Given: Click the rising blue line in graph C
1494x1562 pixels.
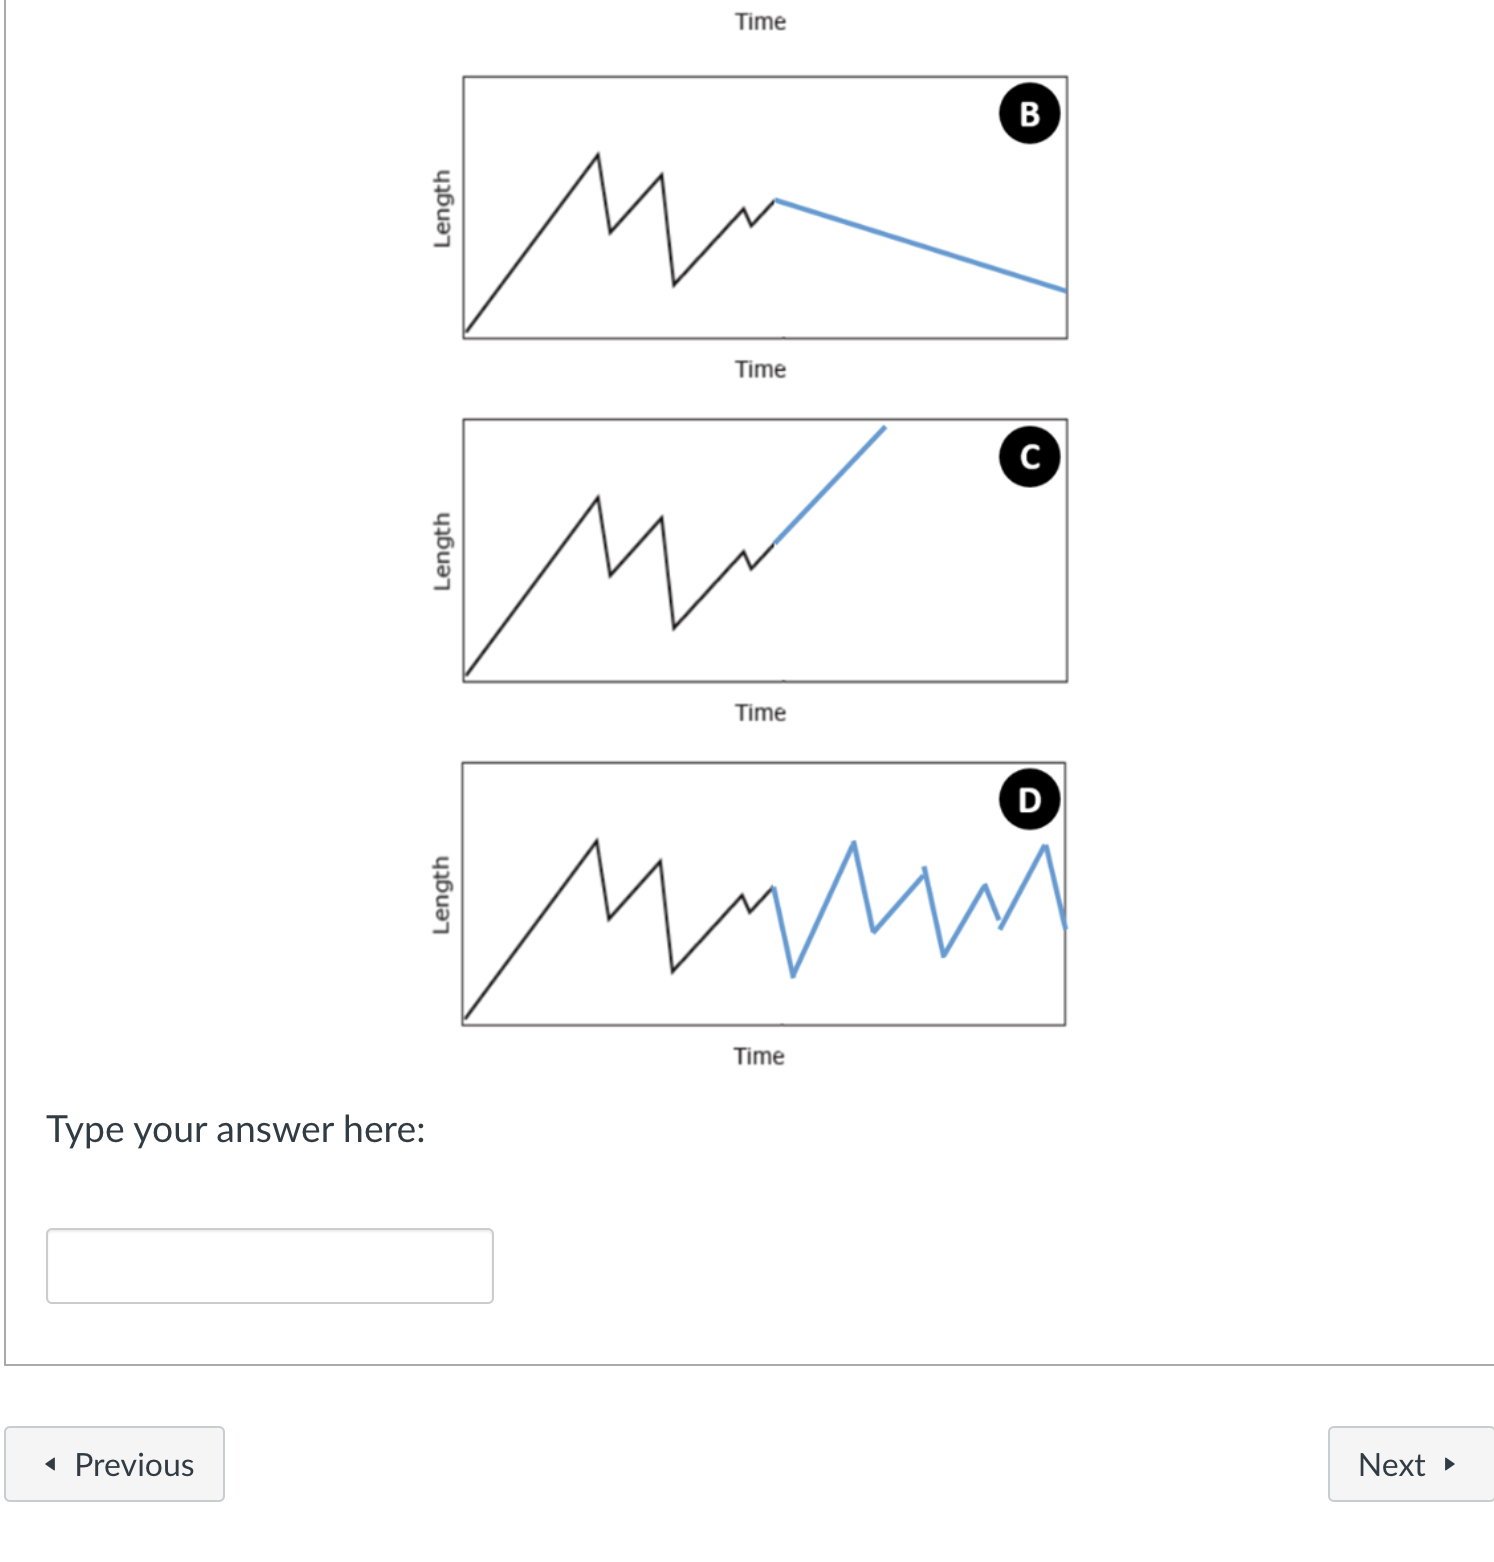Looking at the screenshot, I should (x=830, y=485).
